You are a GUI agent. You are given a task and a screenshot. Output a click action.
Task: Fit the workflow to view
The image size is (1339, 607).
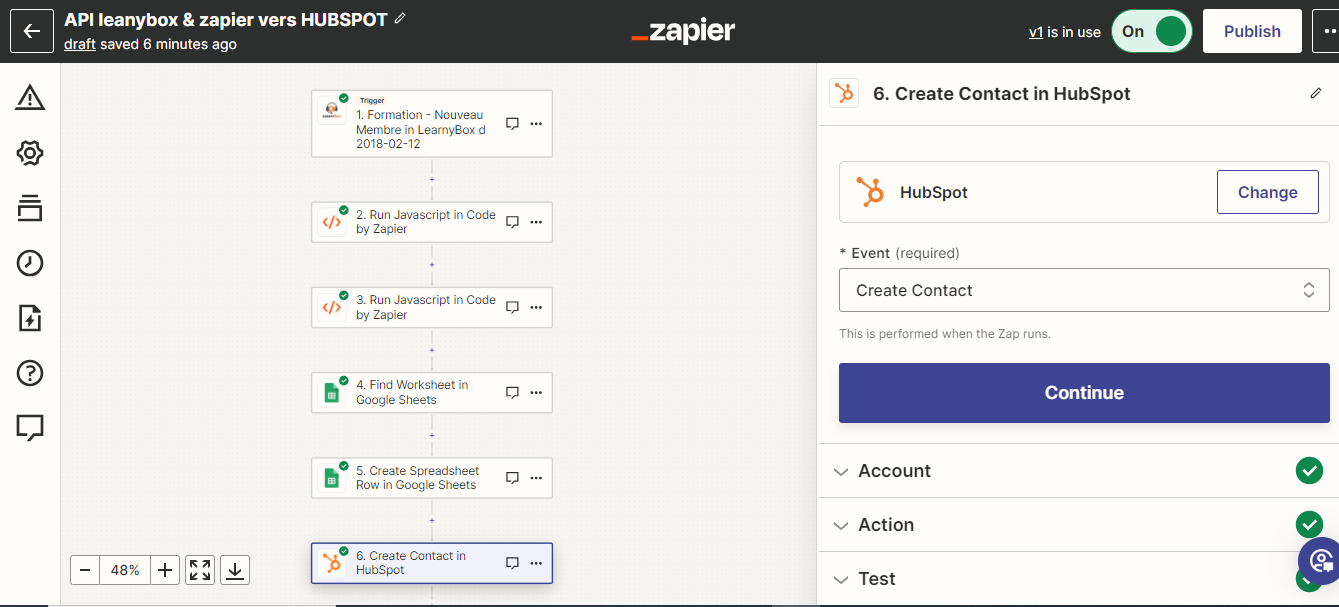click(200, 570)
